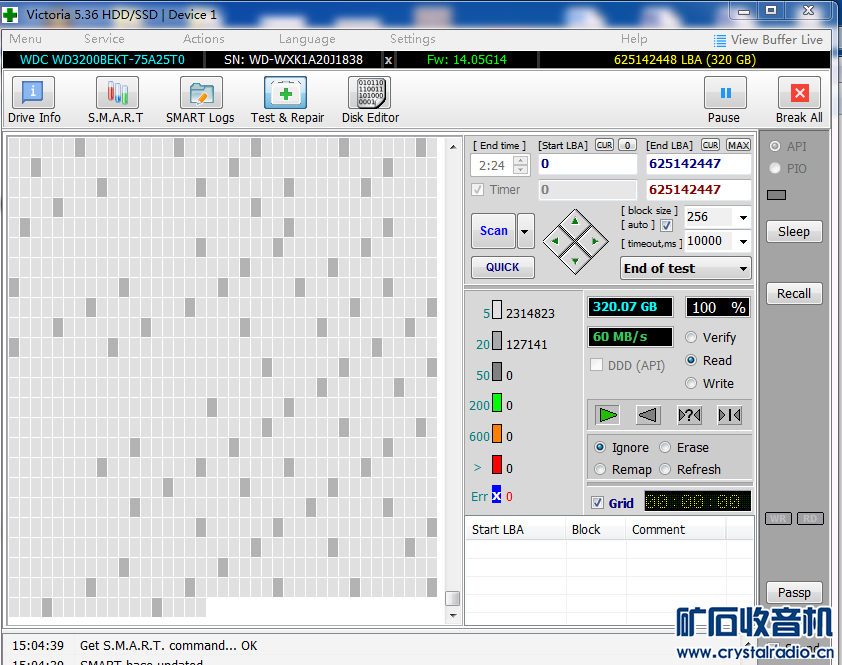Open the Language menu
This screenshot has height=665, width=842.
pos(307,39)
